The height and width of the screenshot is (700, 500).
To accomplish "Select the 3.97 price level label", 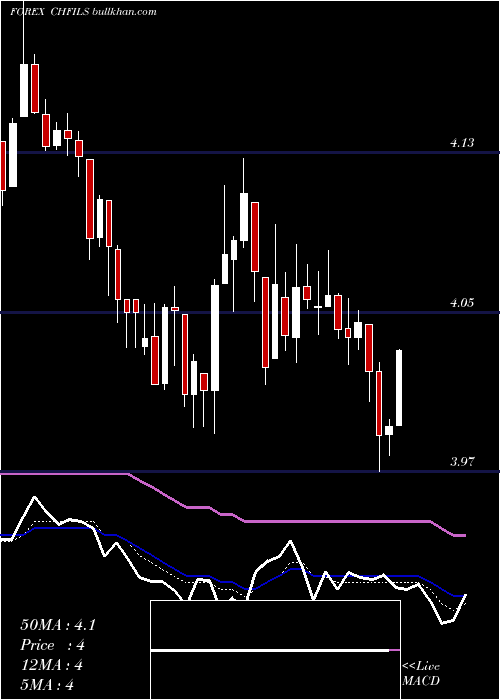I will point(462,462).
